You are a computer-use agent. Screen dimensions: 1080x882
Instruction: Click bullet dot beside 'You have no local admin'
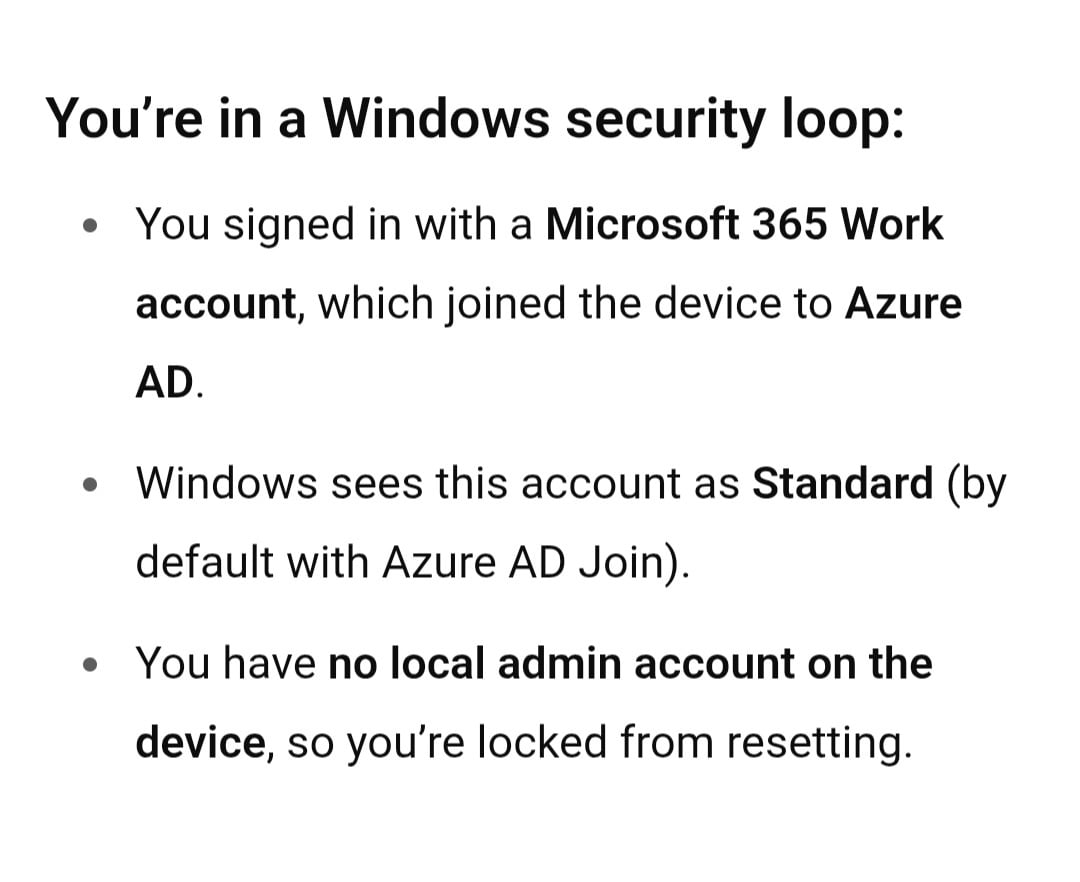(x=90, y=665)
